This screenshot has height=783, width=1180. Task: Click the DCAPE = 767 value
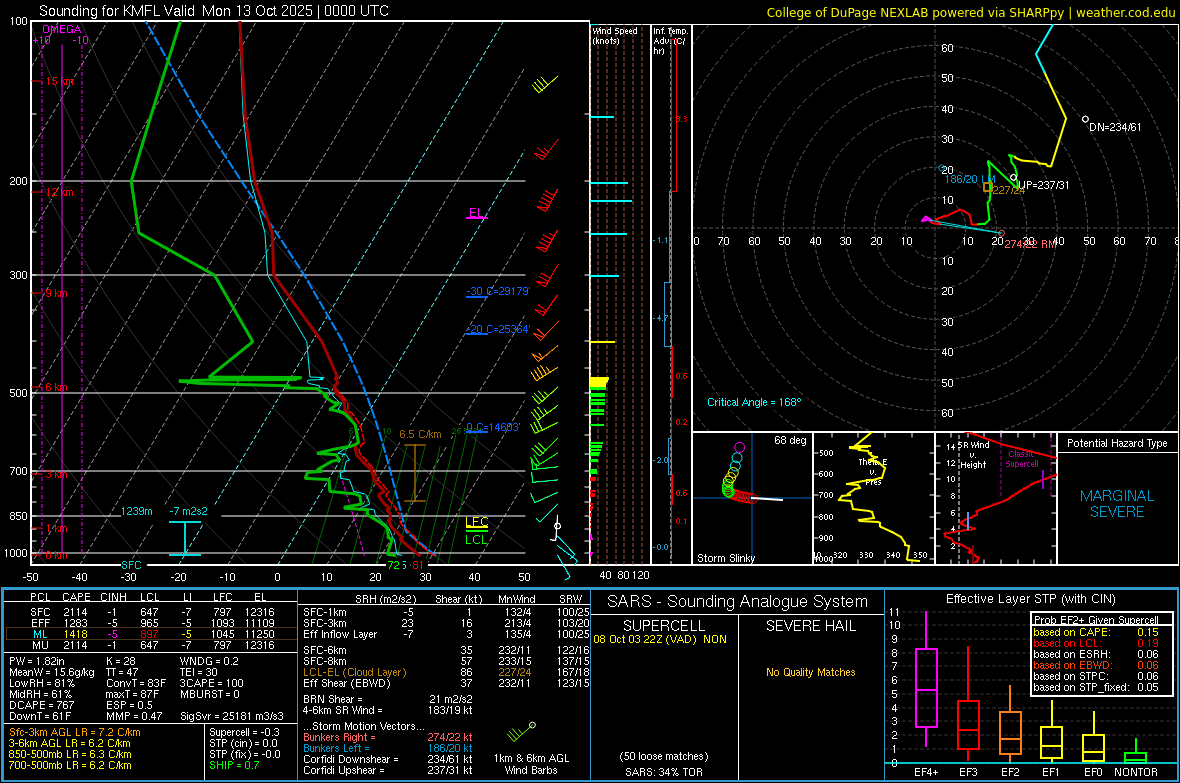click(41, 705)
